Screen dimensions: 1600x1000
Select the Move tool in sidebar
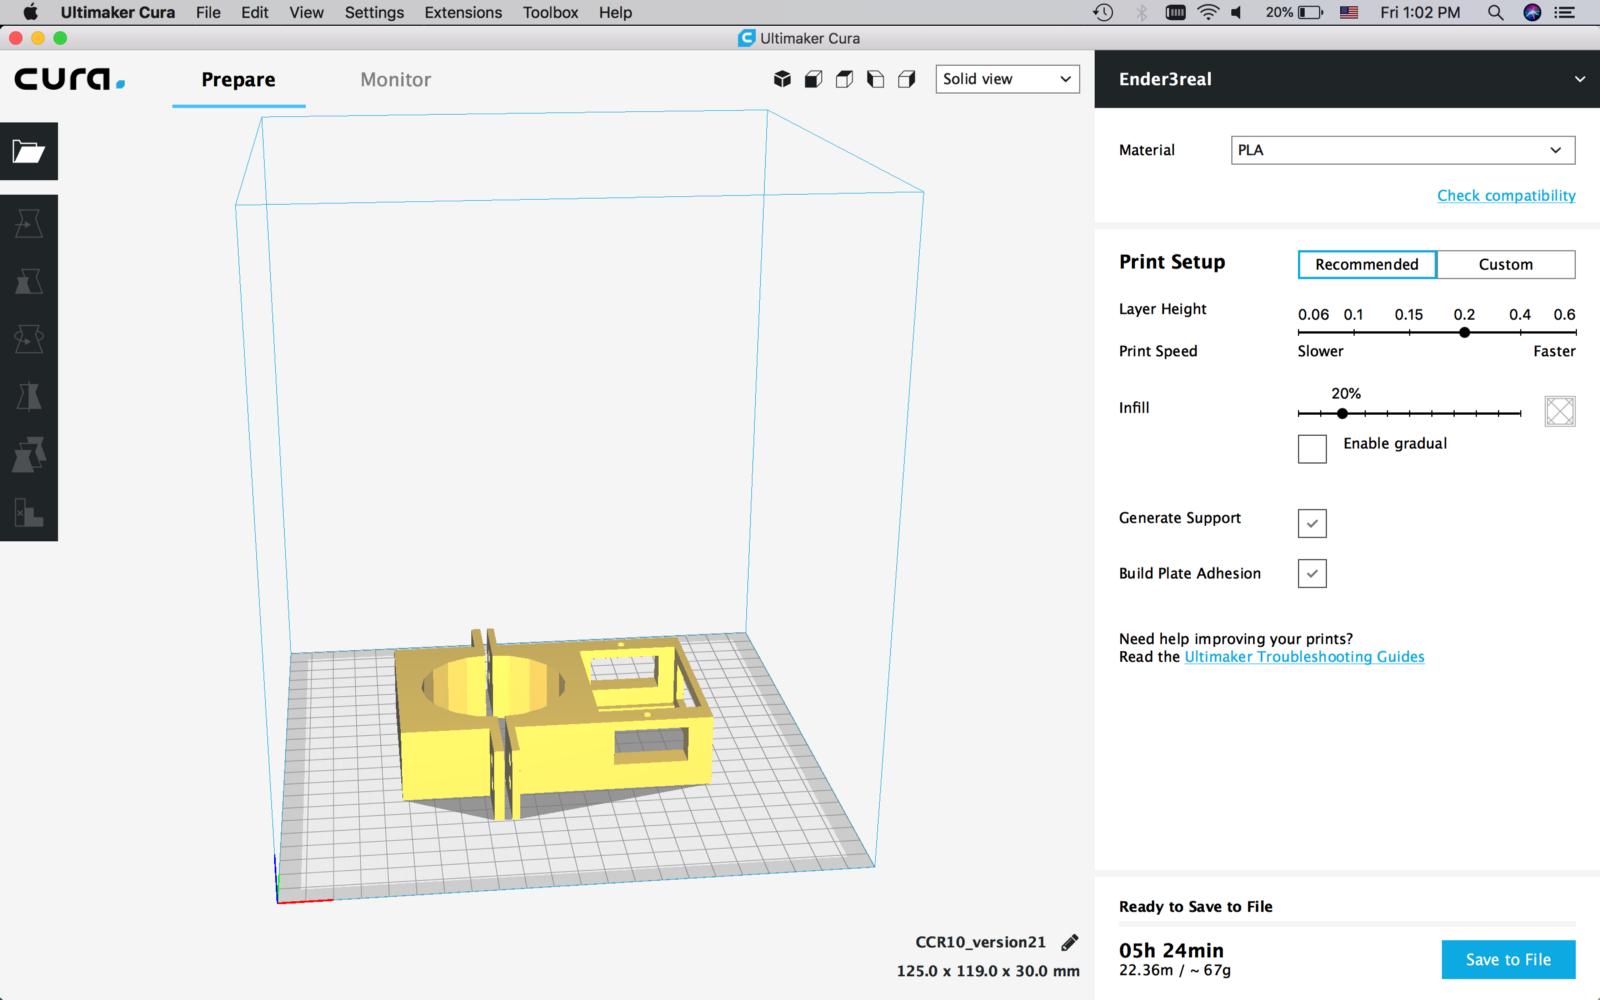pyautogui.click(x=28, y=224)
